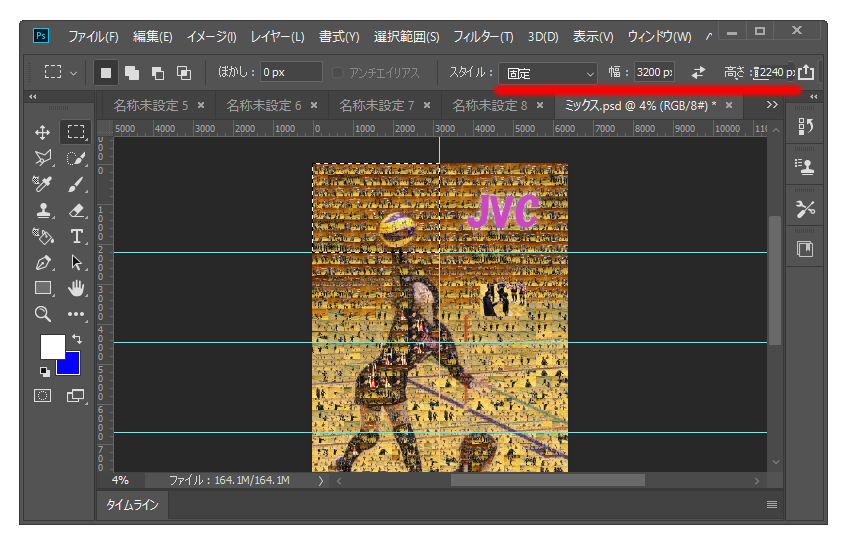850x550 pixels.
Task: Select the Path Selection tool
Action: (76, 262)
